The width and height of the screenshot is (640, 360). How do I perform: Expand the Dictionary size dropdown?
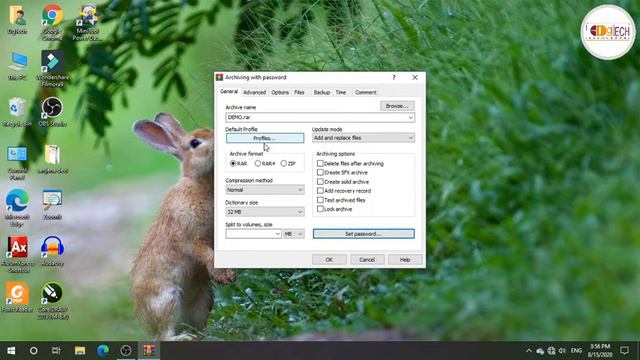pyautogui.click(x=264, y=212)
